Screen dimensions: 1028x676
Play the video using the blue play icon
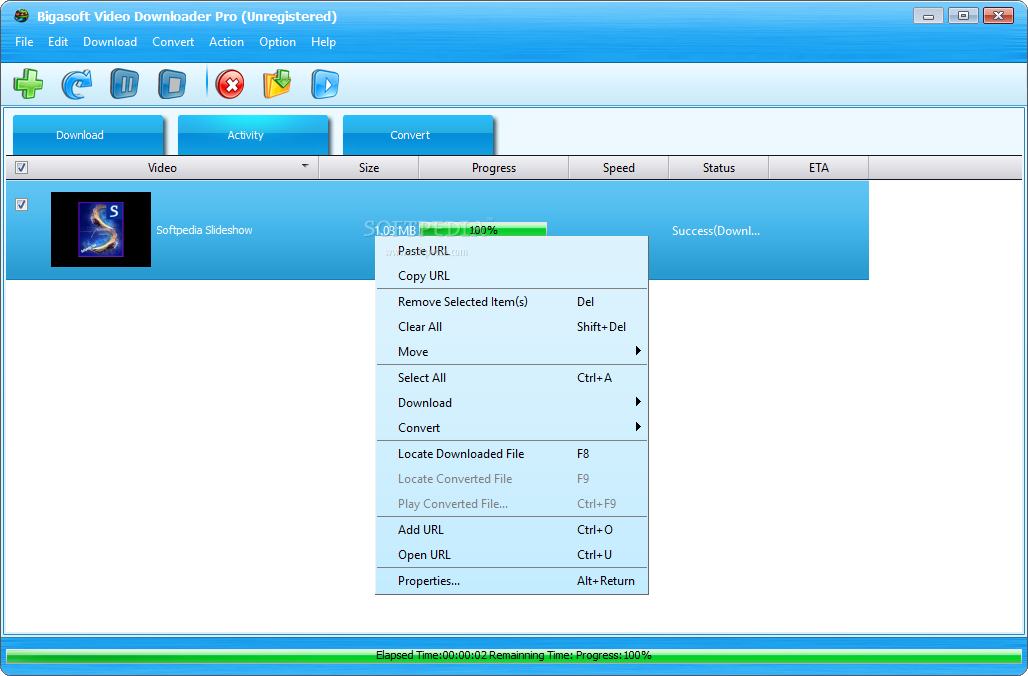(x=323, y=83)
